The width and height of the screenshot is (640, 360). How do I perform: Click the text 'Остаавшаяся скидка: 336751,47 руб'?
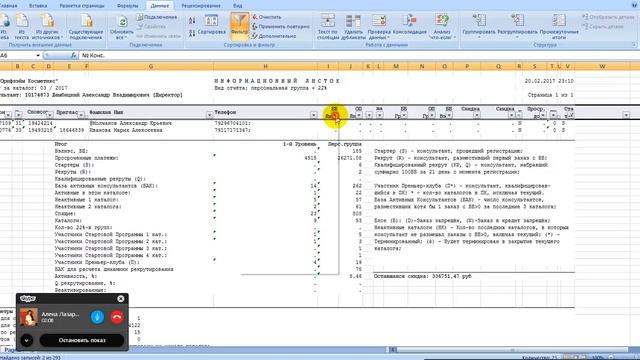(x=422, y=276)
